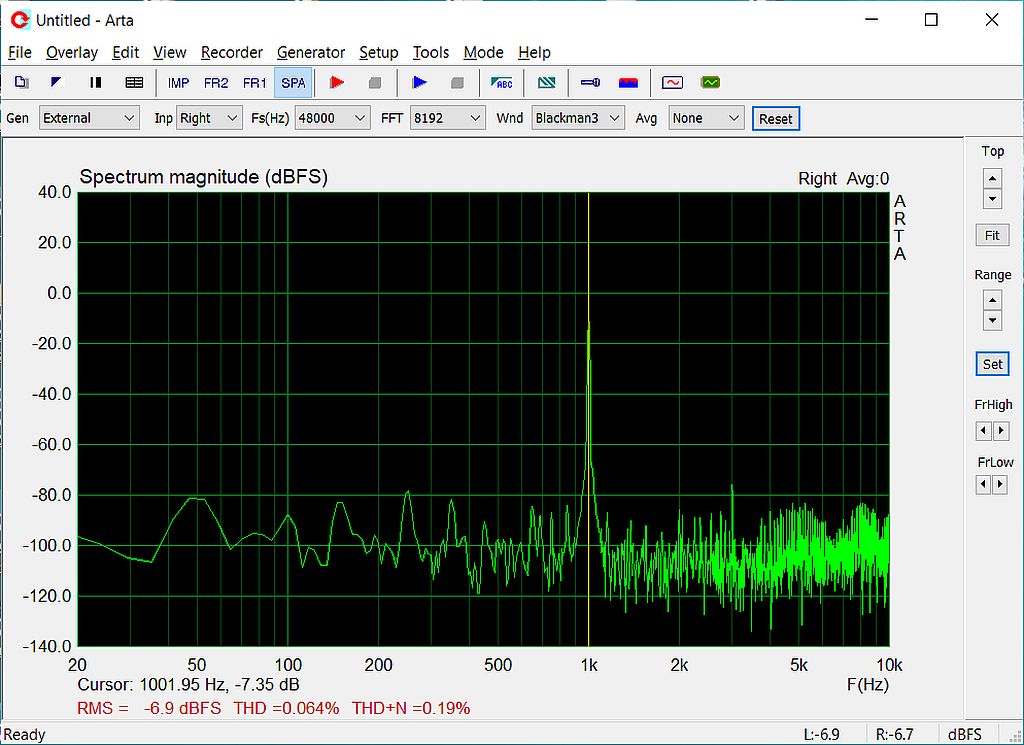The height and width of the screenshot is (745, 1024).
Task: Open the Help menu
Action: pyautogui.click(x=534, y=52)
